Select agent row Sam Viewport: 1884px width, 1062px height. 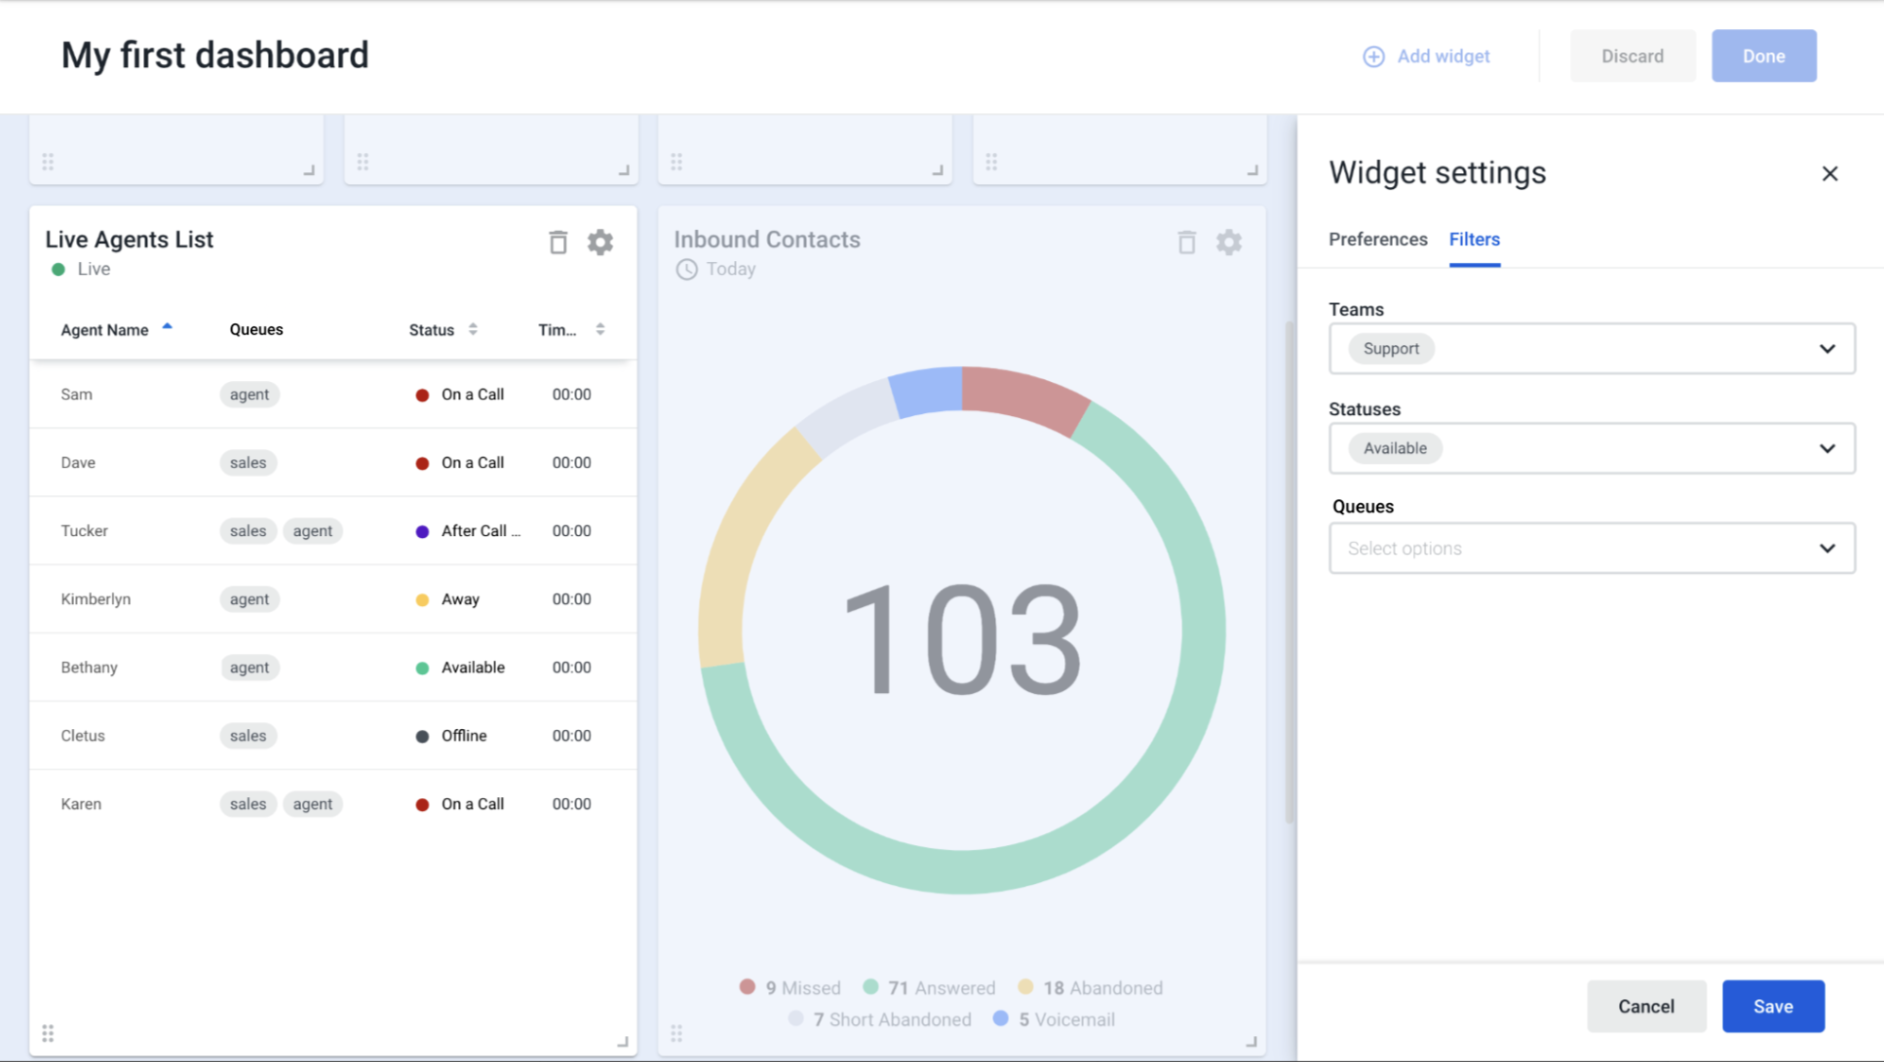pos(333,394)
